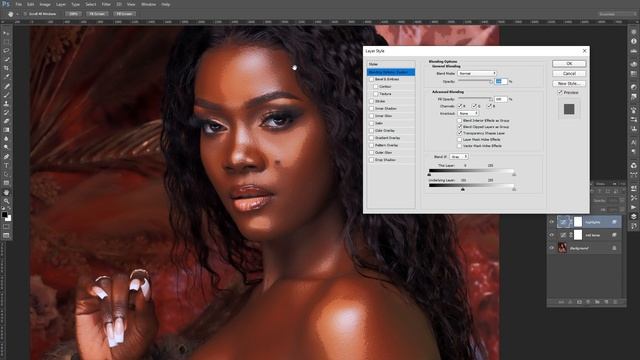Open the Filter menu
640x360 pixels.
[x=106, y=4]
